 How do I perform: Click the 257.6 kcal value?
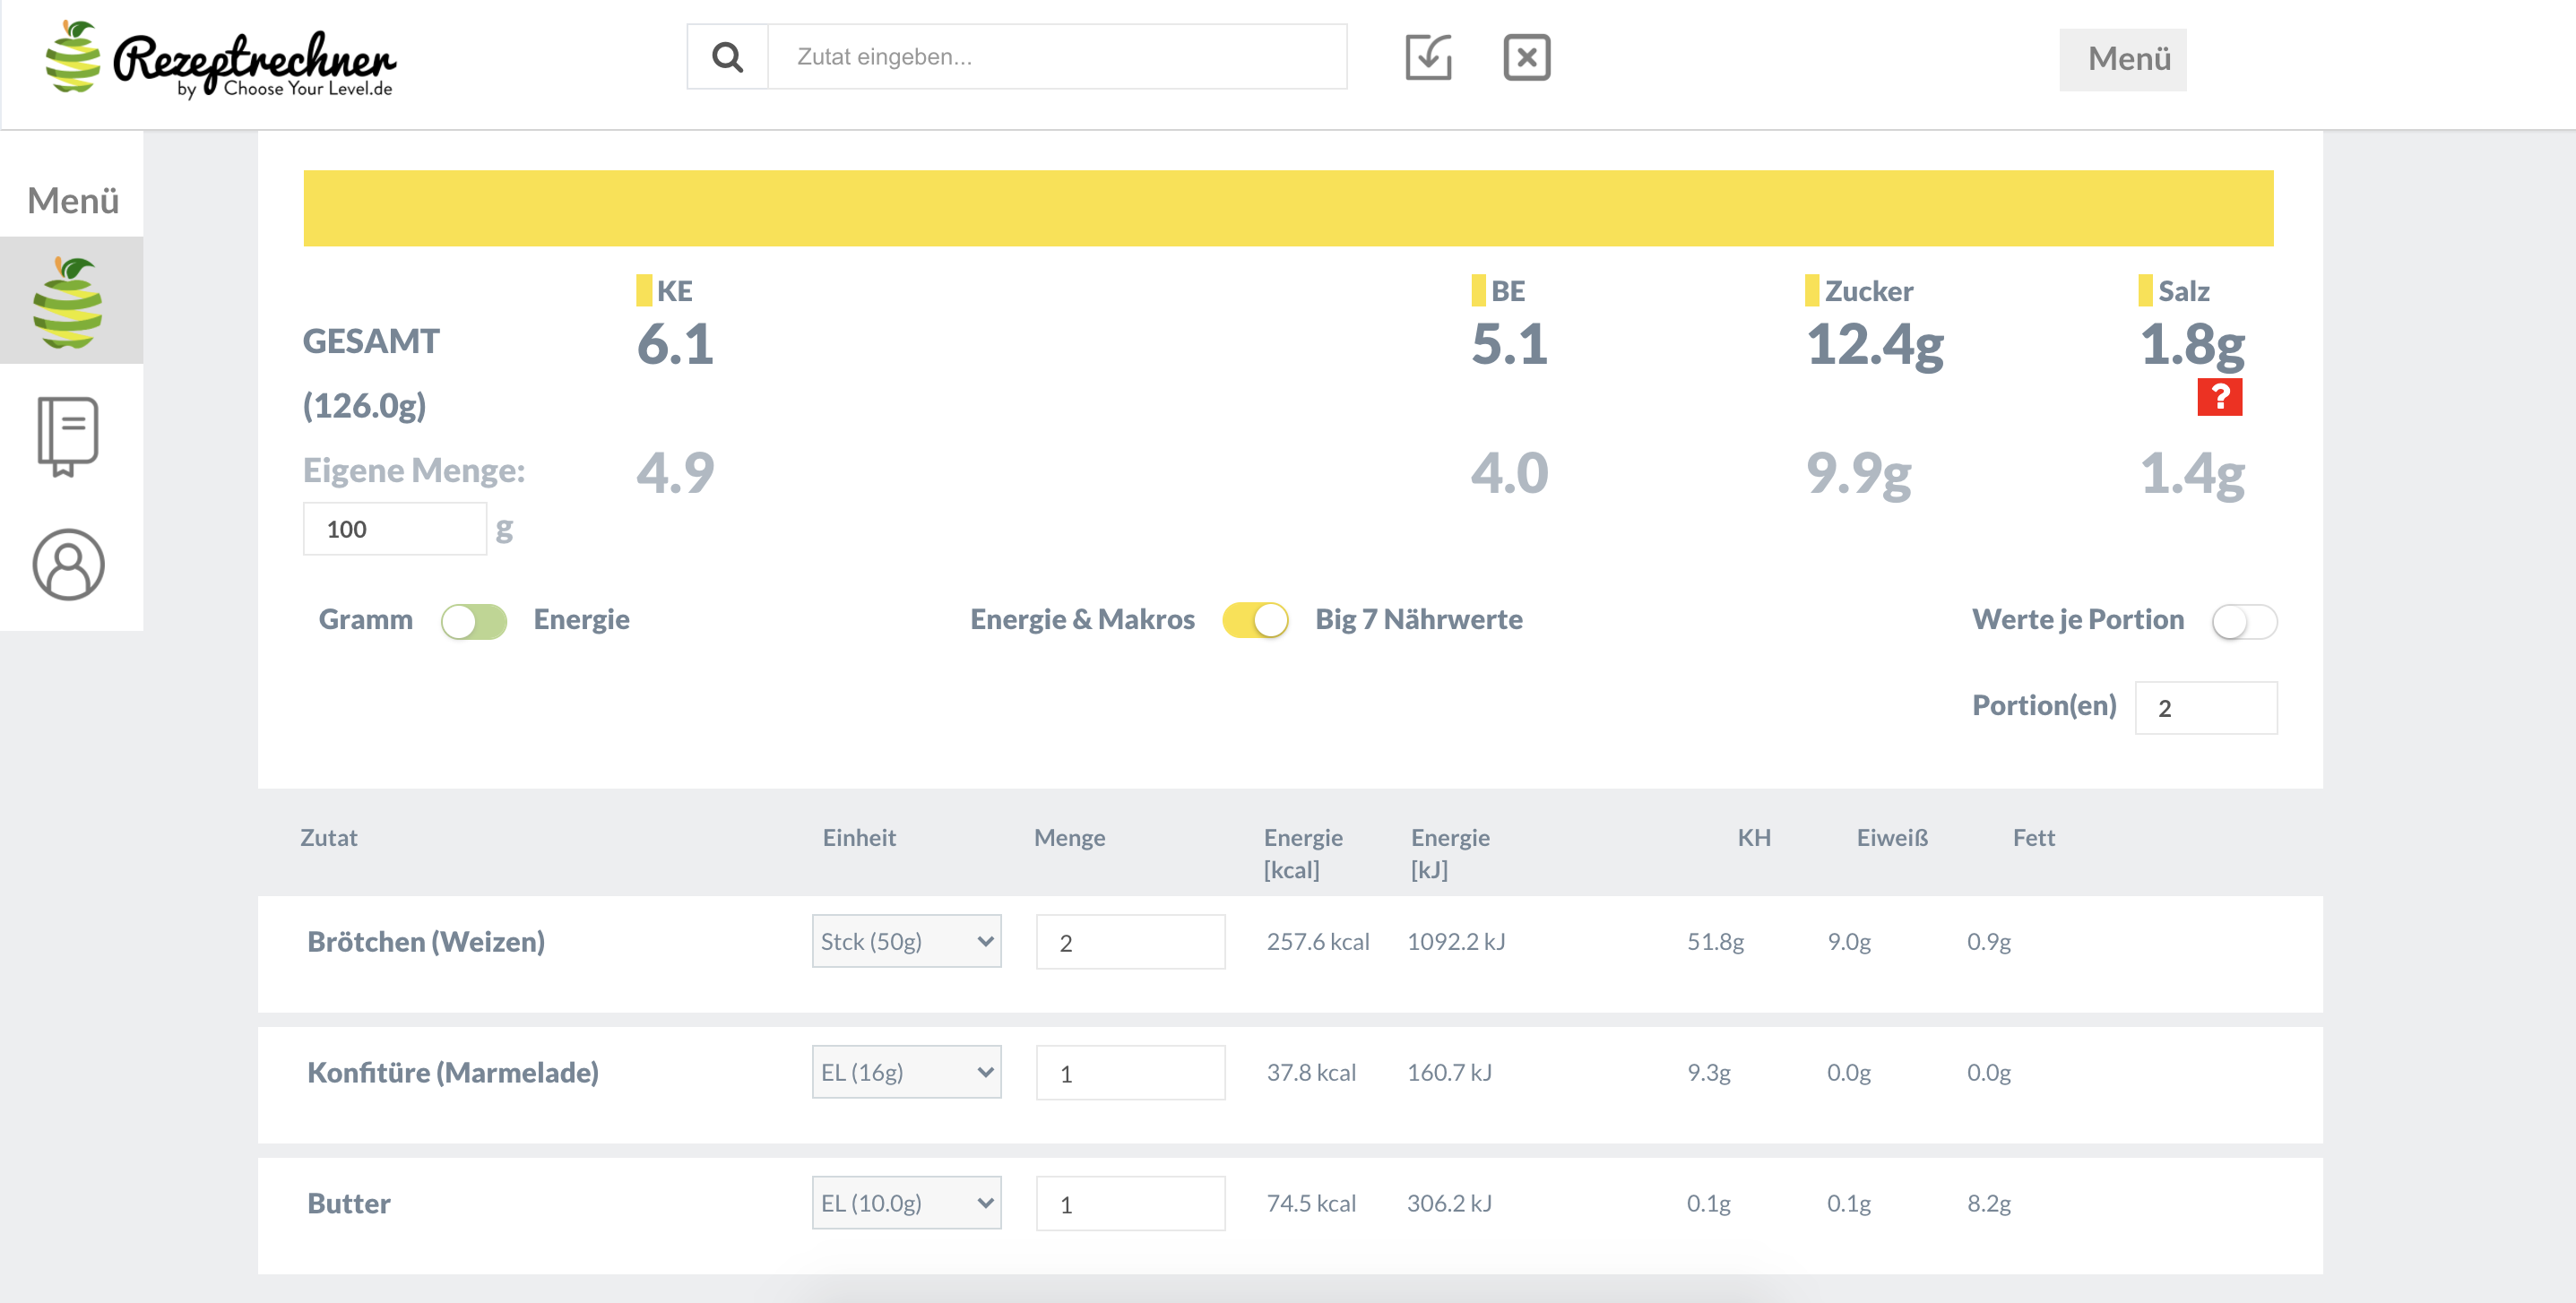click(x=1318, y=942)
